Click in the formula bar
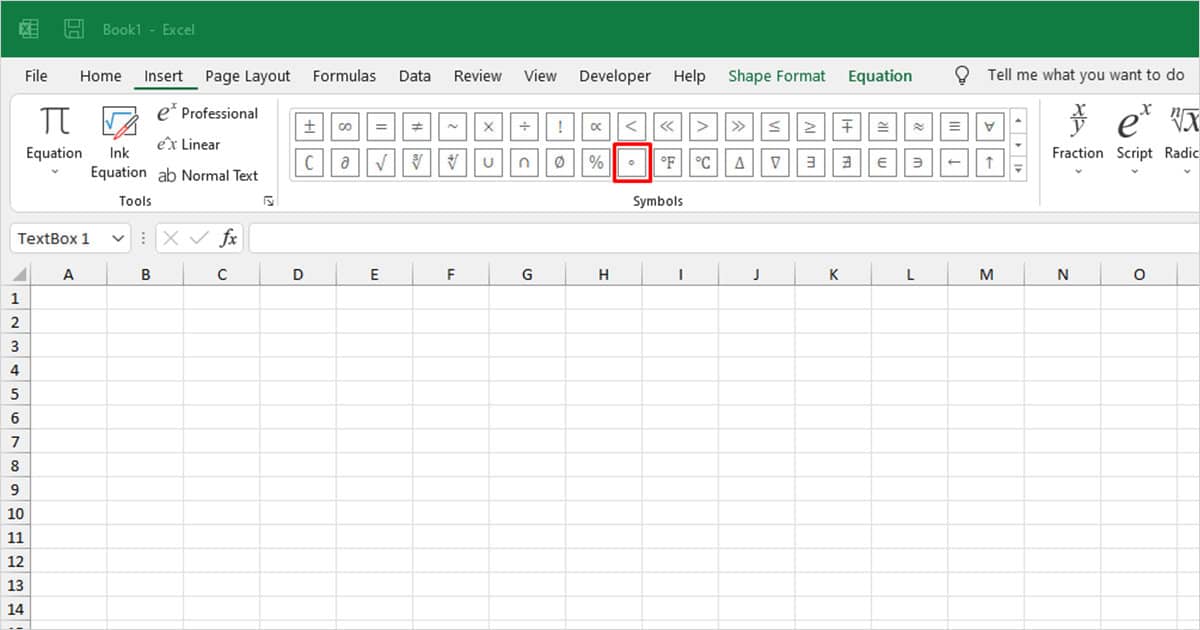The height and width of the screenshot is (630, 1200). tap(600, 238)
